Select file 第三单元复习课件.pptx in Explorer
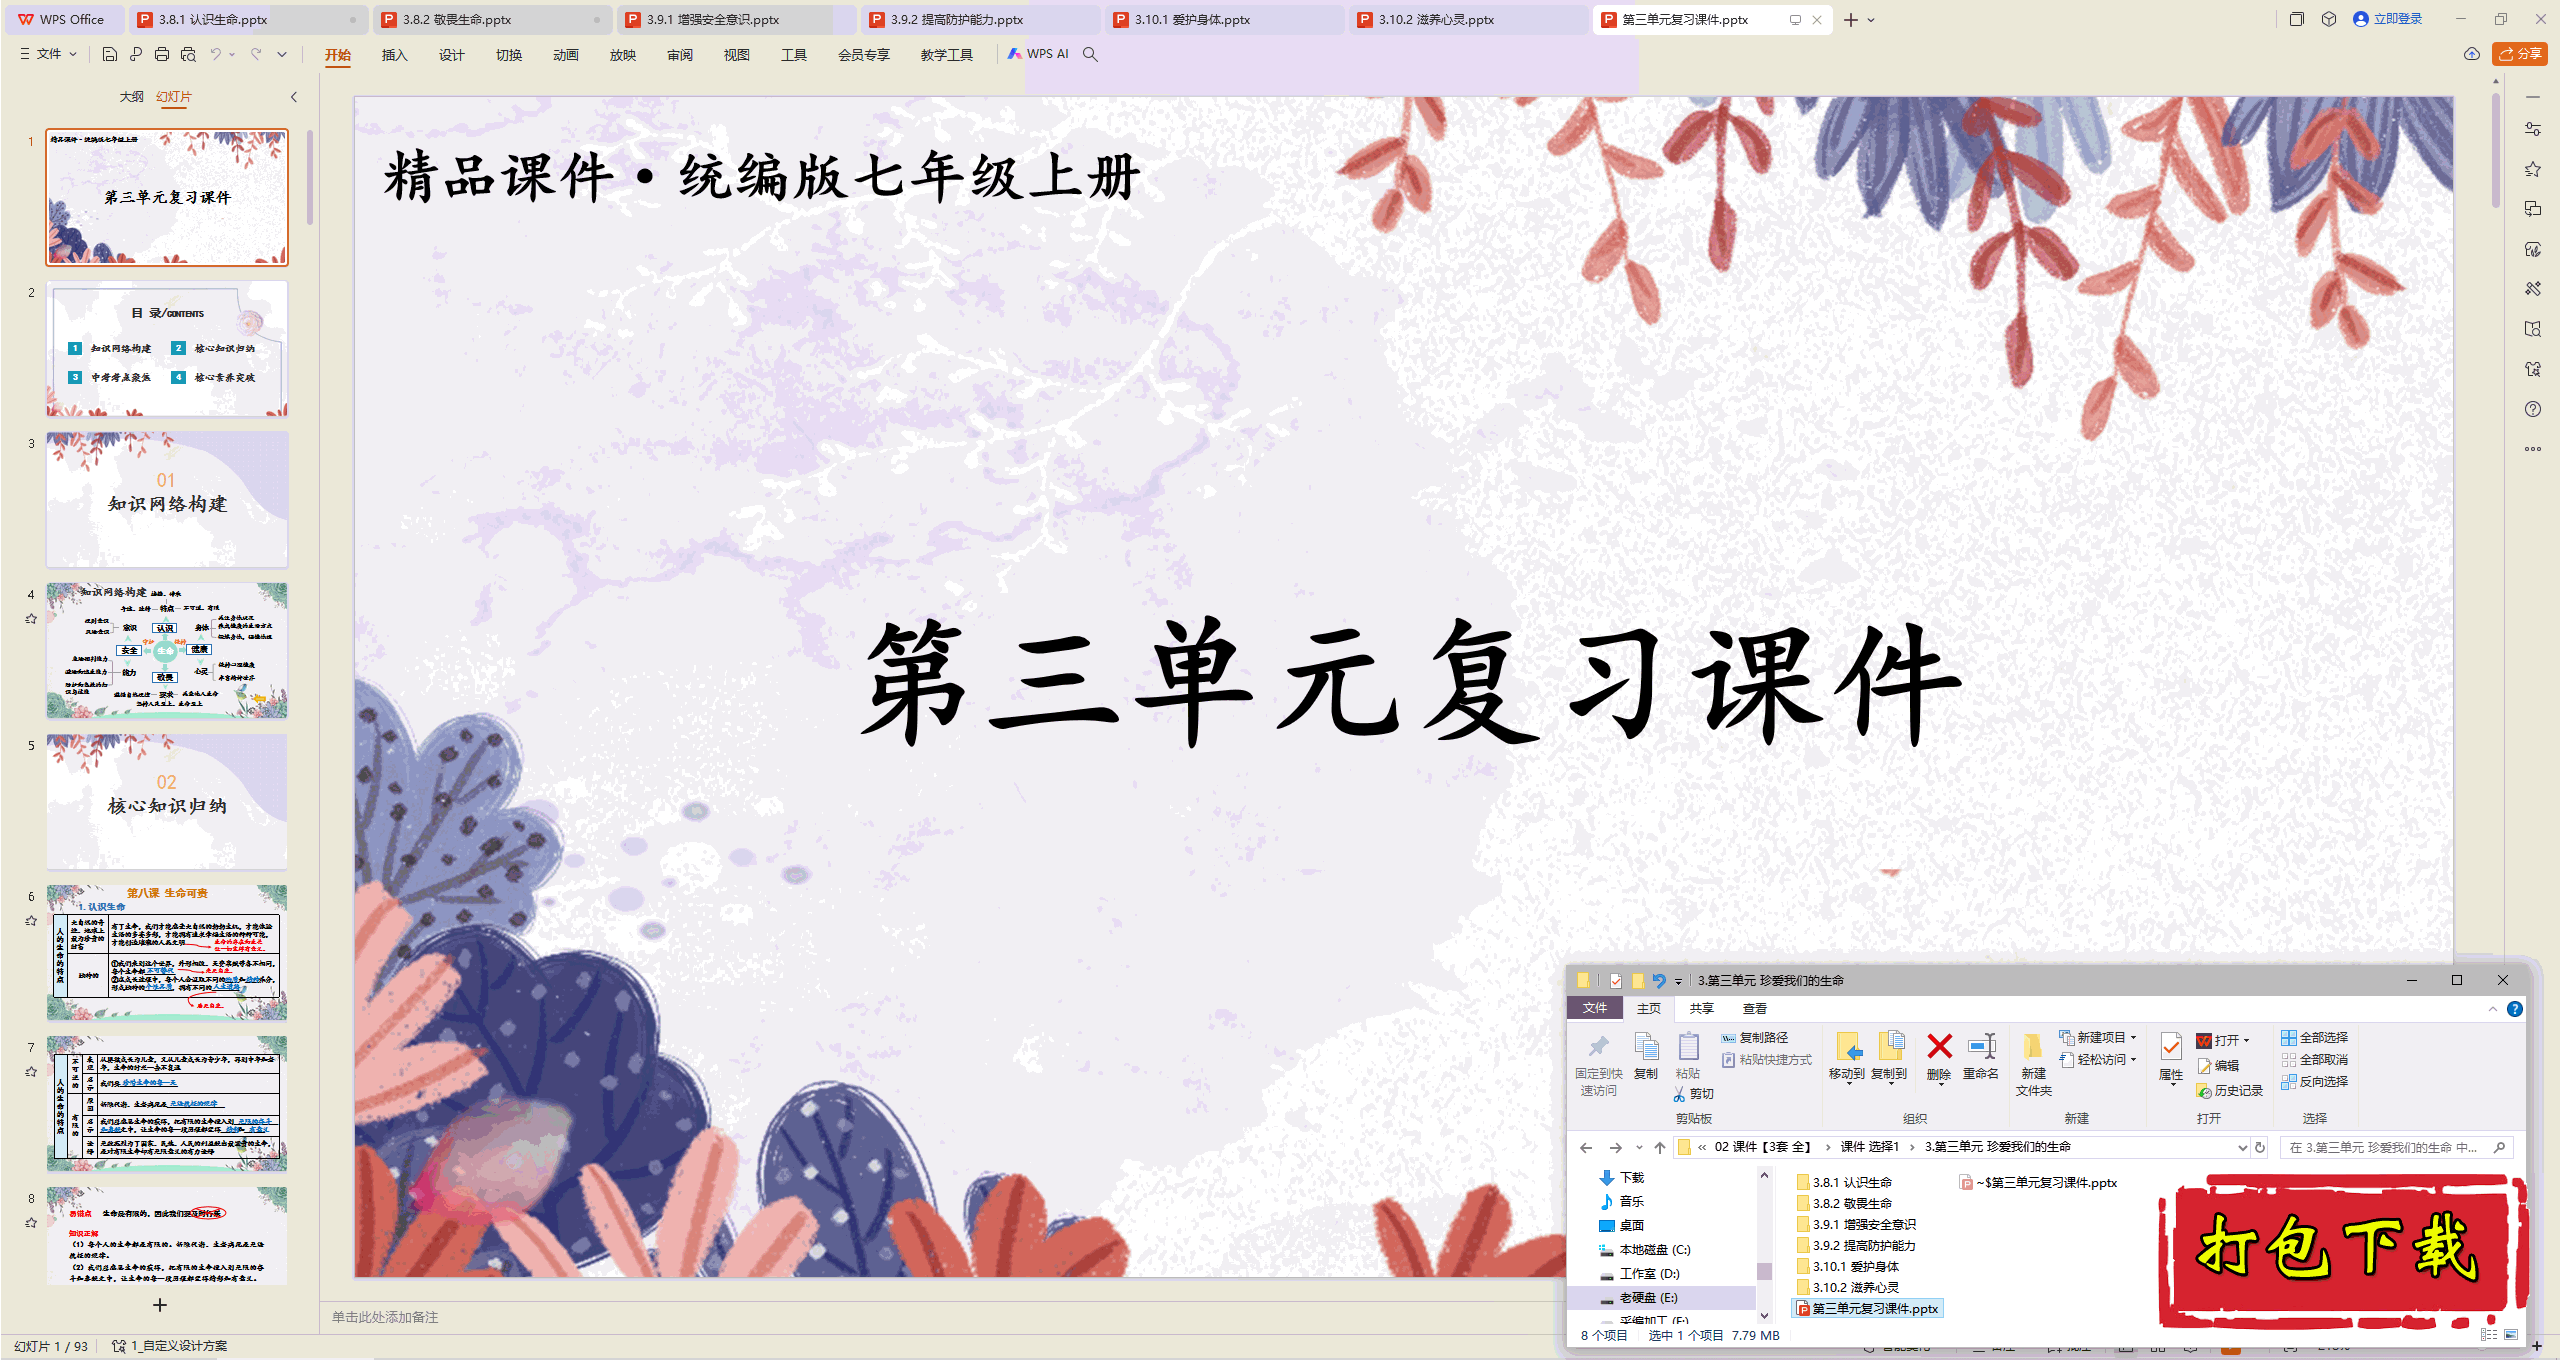Viewport: 2560px width, 1360px height. pos(1868,1309)
